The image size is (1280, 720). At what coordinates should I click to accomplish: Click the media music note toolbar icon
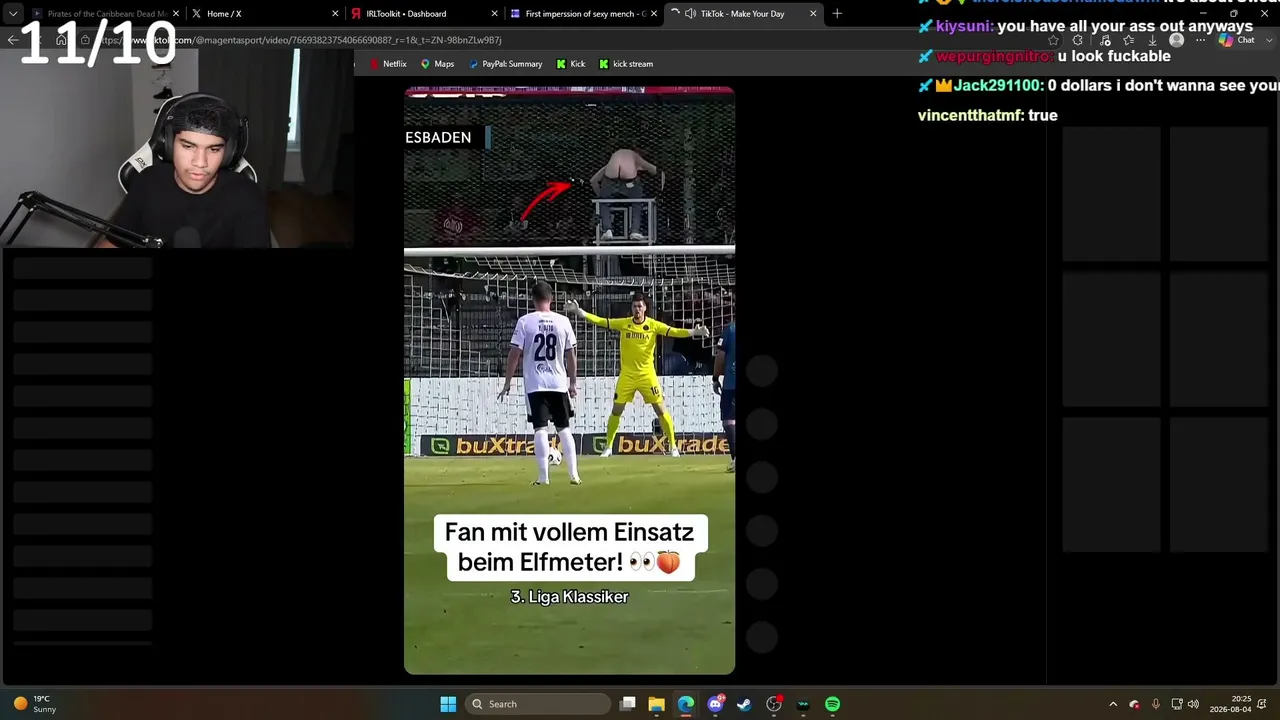pyautogui.click(x=1104, y=40)
